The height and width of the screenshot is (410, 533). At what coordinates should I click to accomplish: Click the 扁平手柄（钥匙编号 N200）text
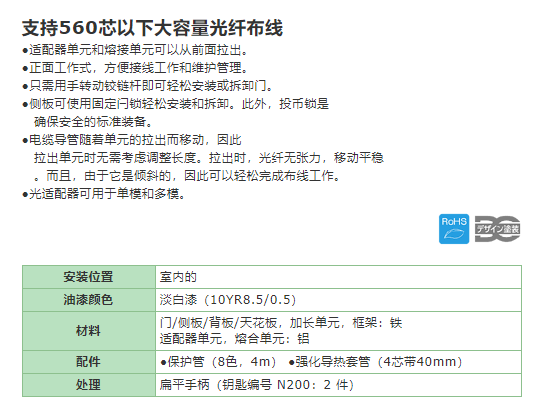(257, 385)
